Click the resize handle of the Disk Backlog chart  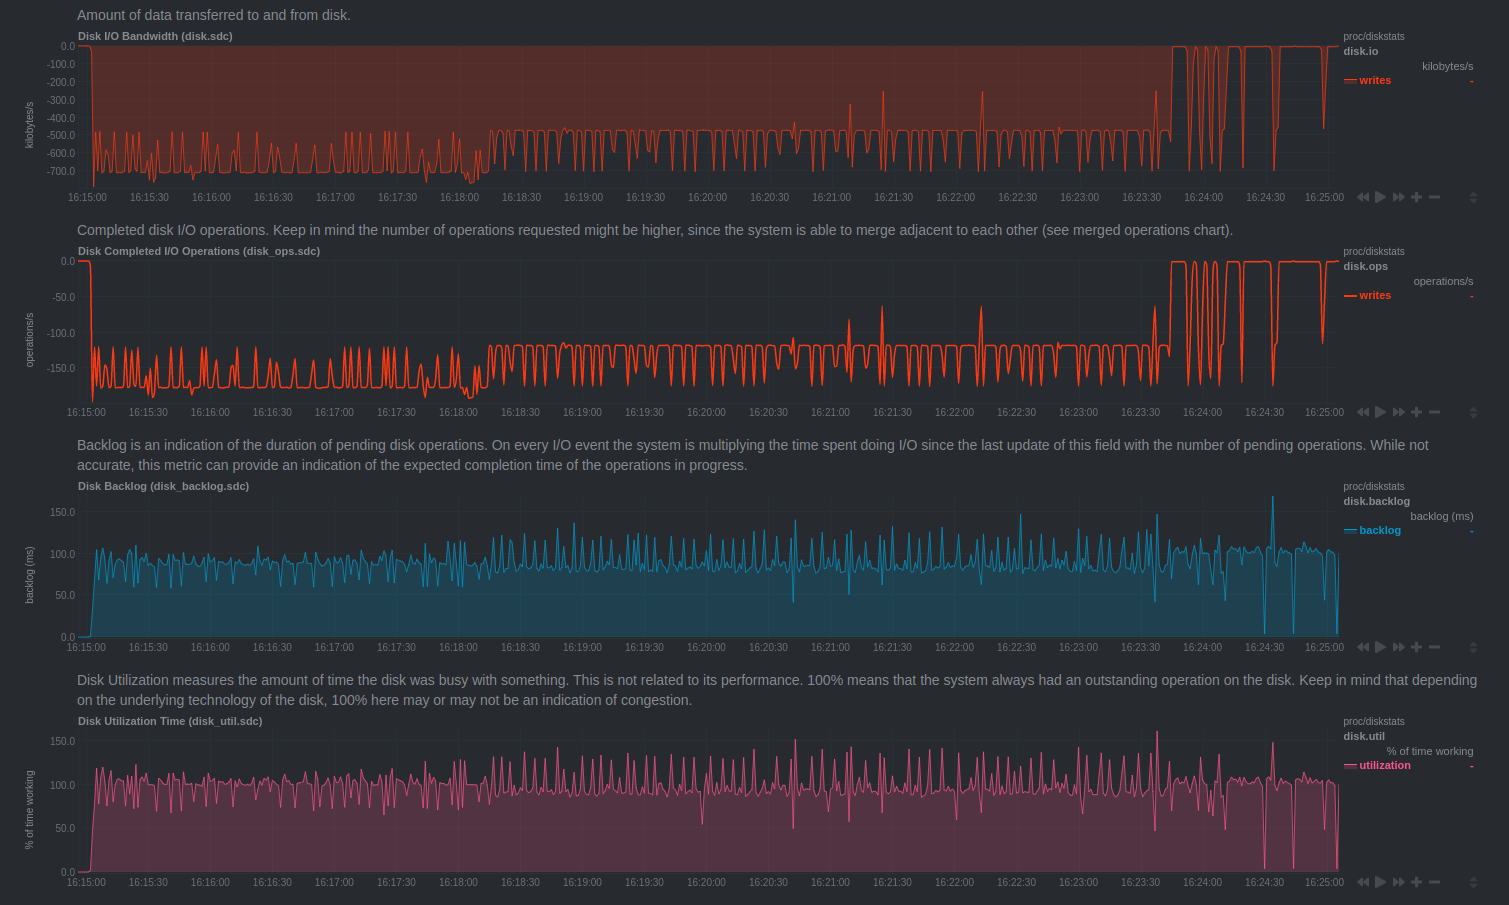[1473, 648]
